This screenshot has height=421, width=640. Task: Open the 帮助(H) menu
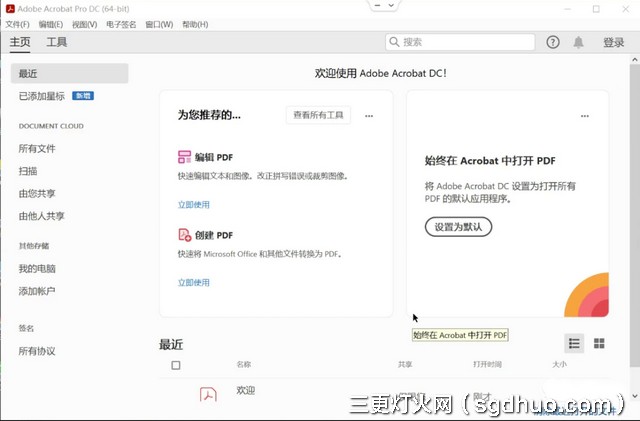coord(195,25)
